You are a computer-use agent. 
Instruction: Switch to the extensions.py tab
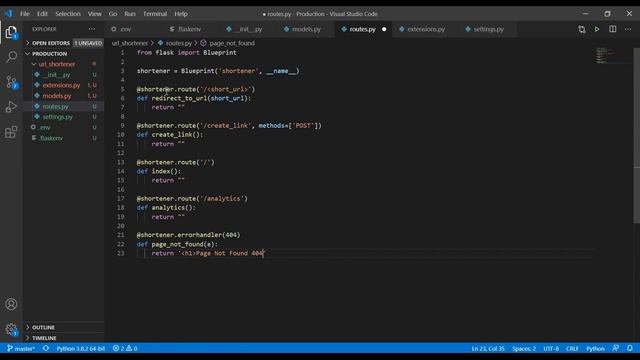[x=426, y=29]
